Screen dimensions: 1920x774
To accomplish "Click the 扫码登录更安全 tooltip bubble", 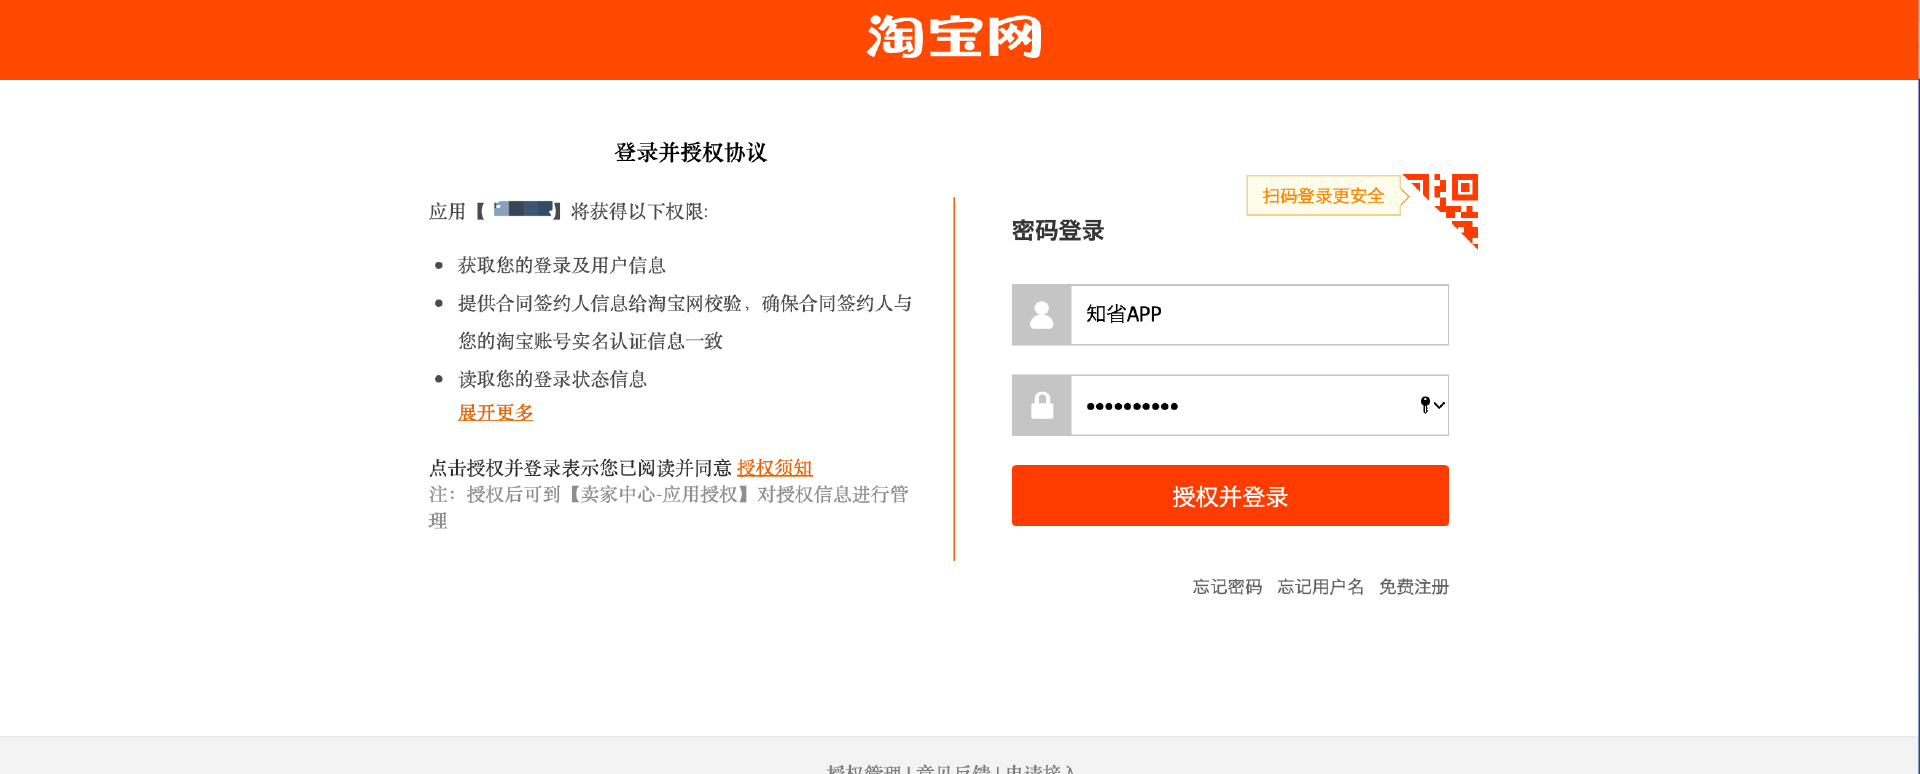I will pos(1322,196).
